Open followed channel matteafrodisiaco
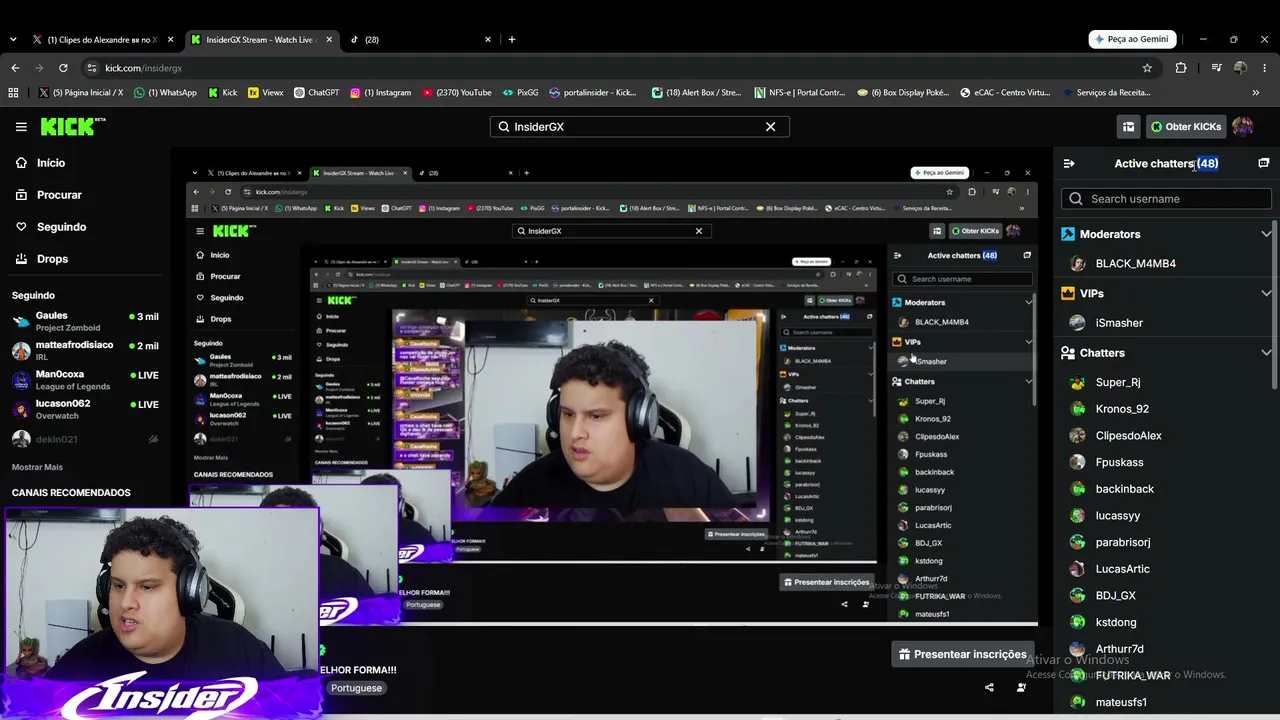 [x=85, y=350]
